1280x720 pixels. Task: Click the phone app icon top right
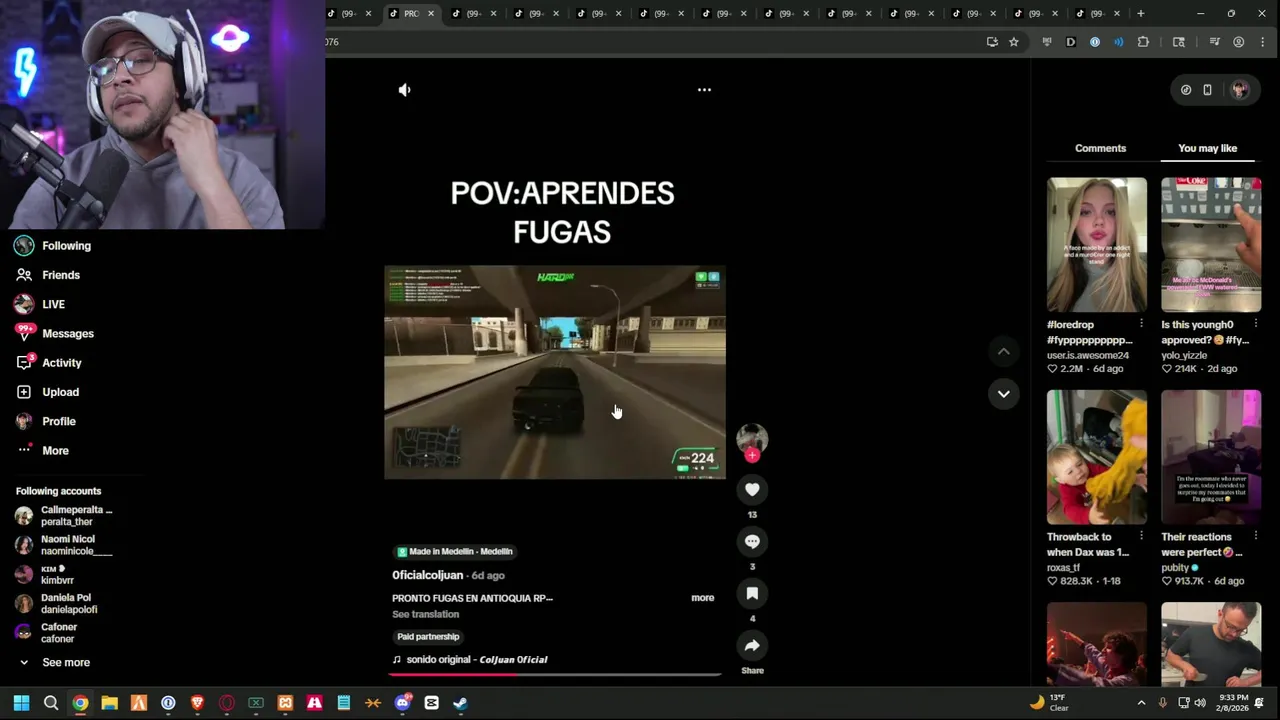pos(1207,90)
